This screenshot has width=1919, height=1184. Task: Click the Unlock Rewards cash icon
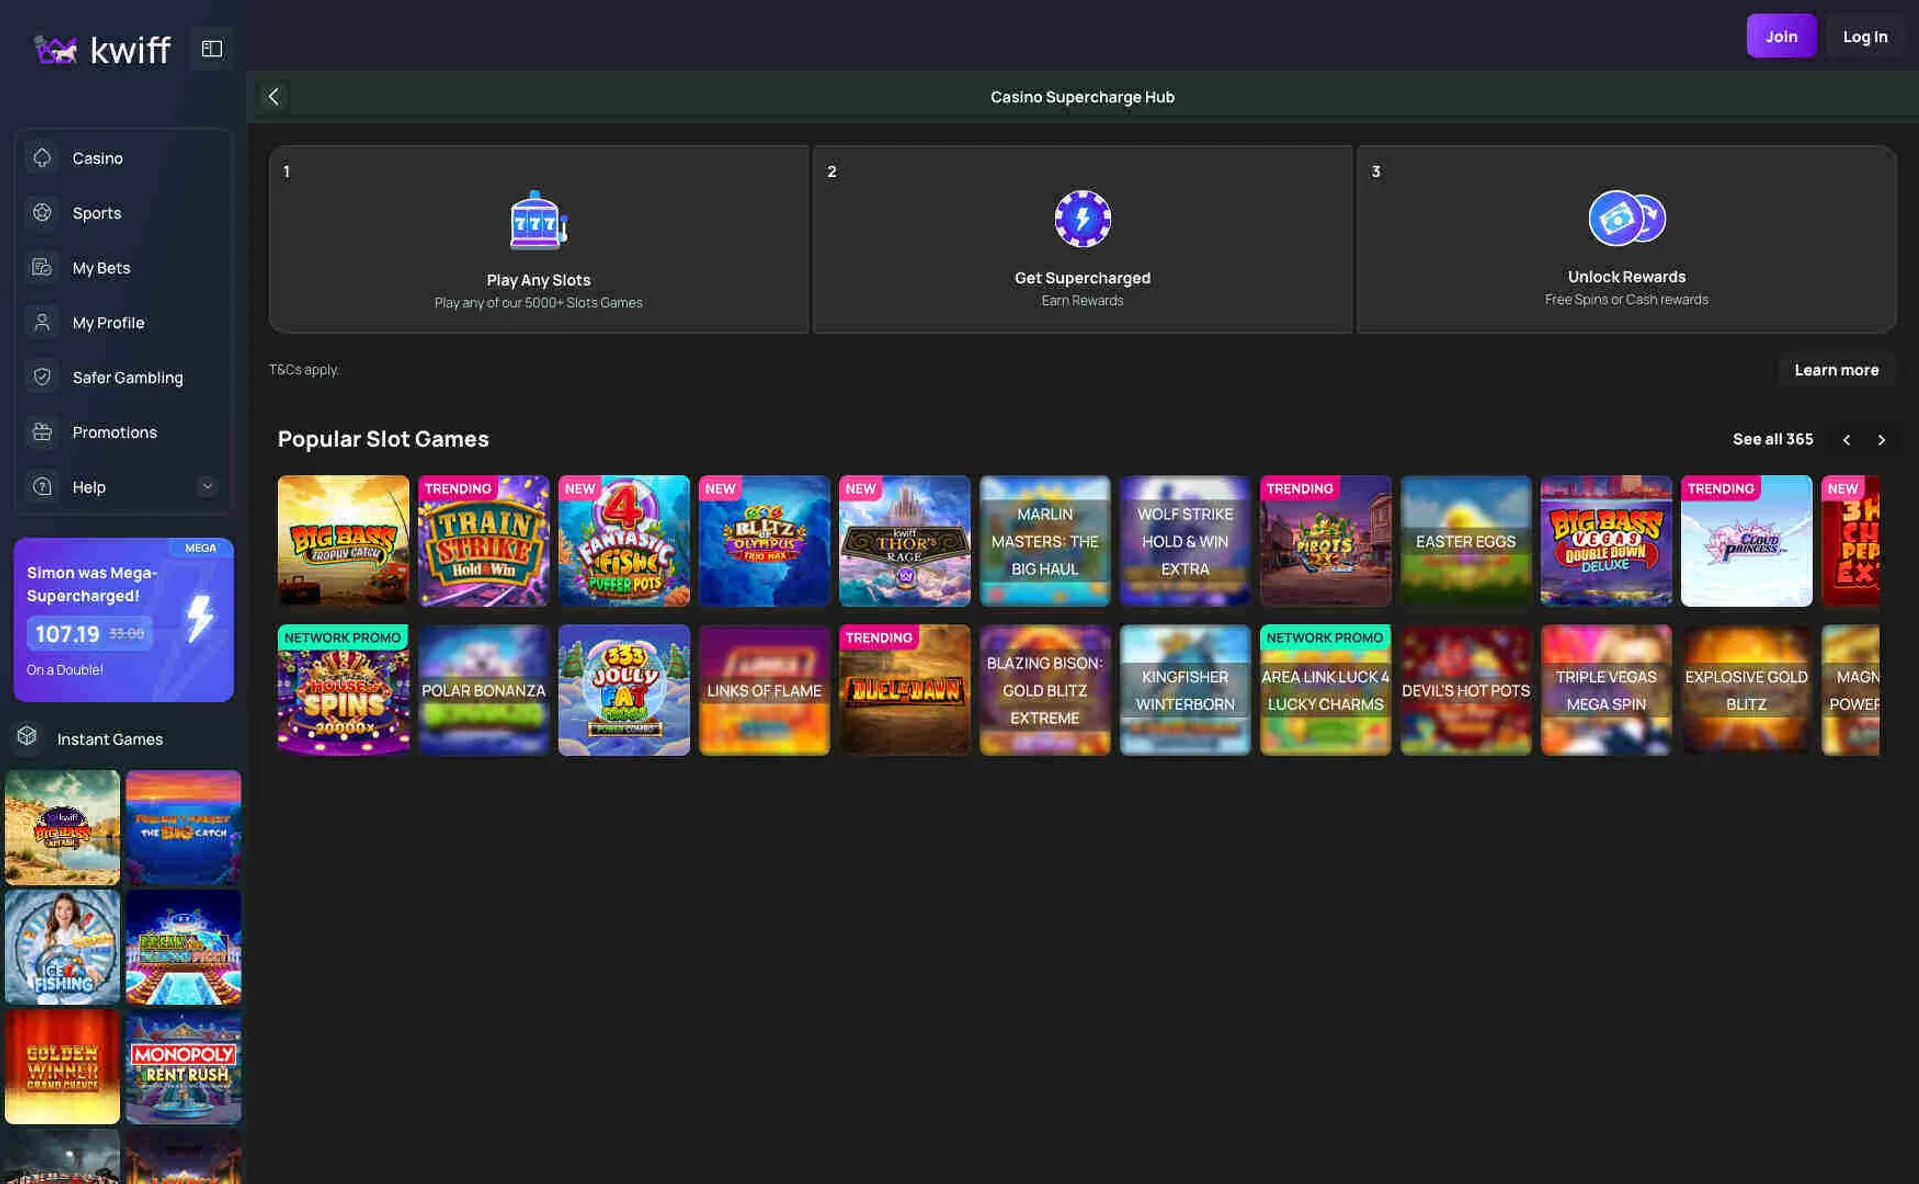(1626, 218)
